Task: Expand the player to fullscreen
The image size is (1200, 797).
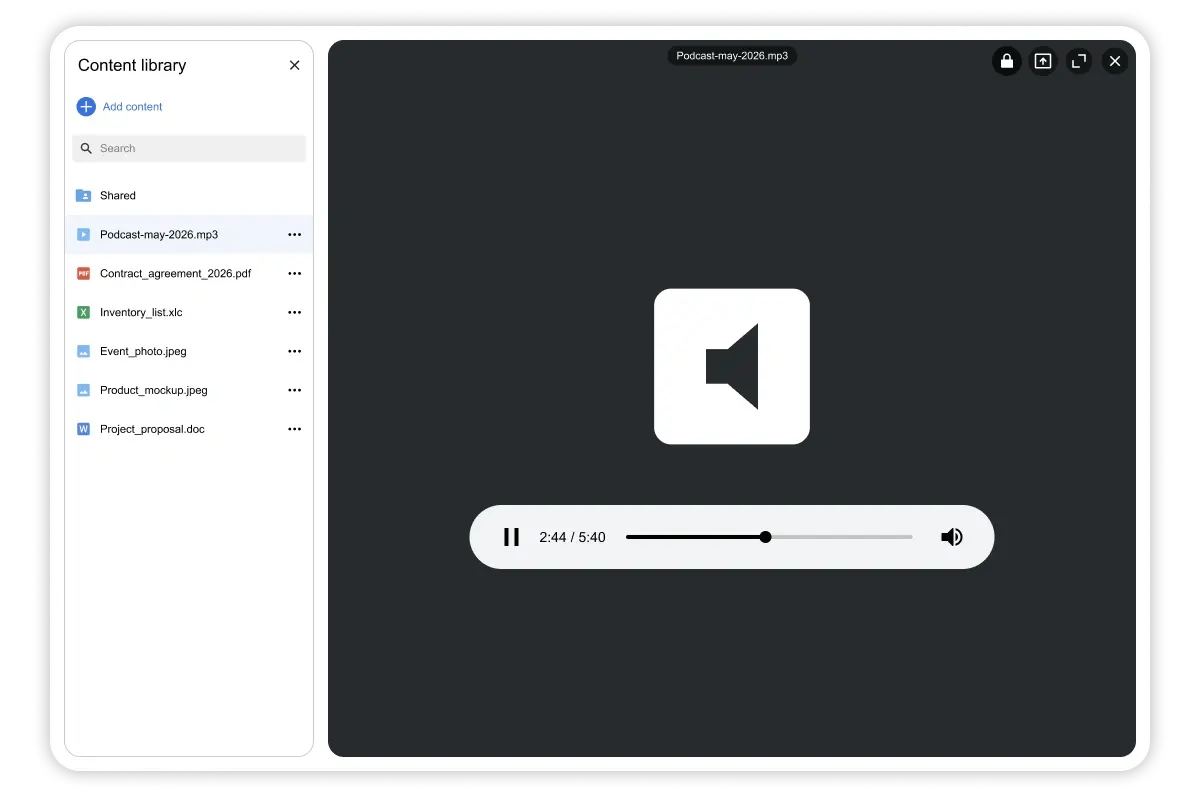Action: click(x=1079, y=61)
